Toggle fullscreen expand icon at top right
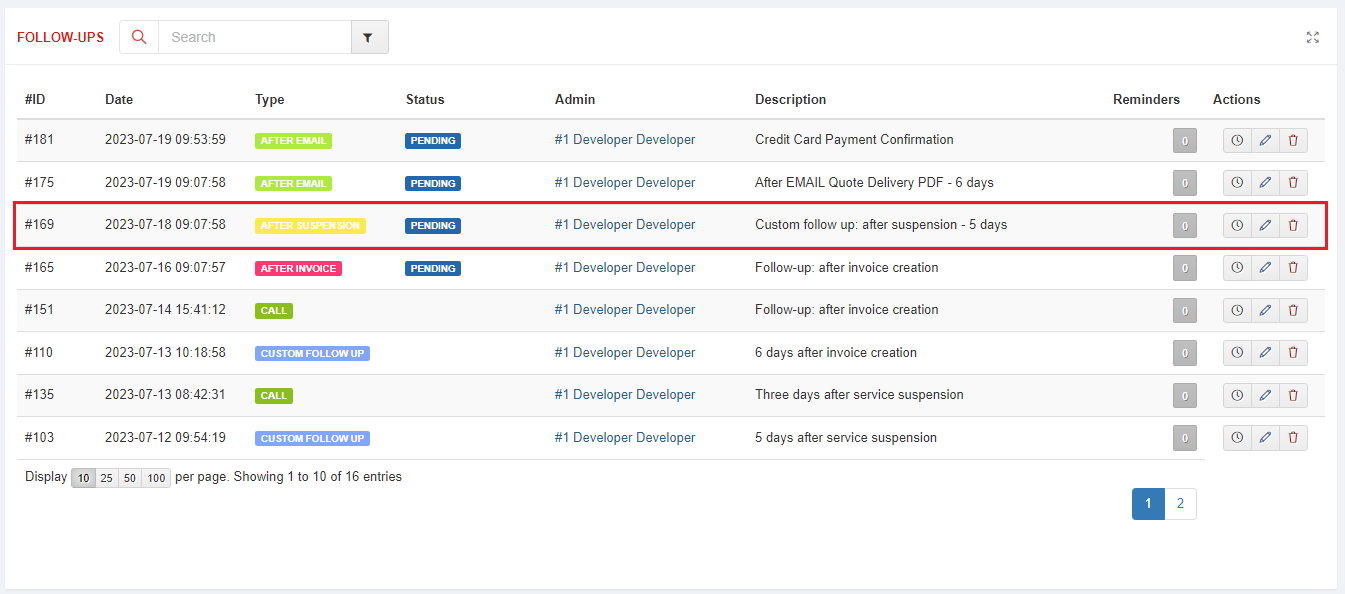The height and width of the screenshot is (594, 1345). (x=1313, y=37)
